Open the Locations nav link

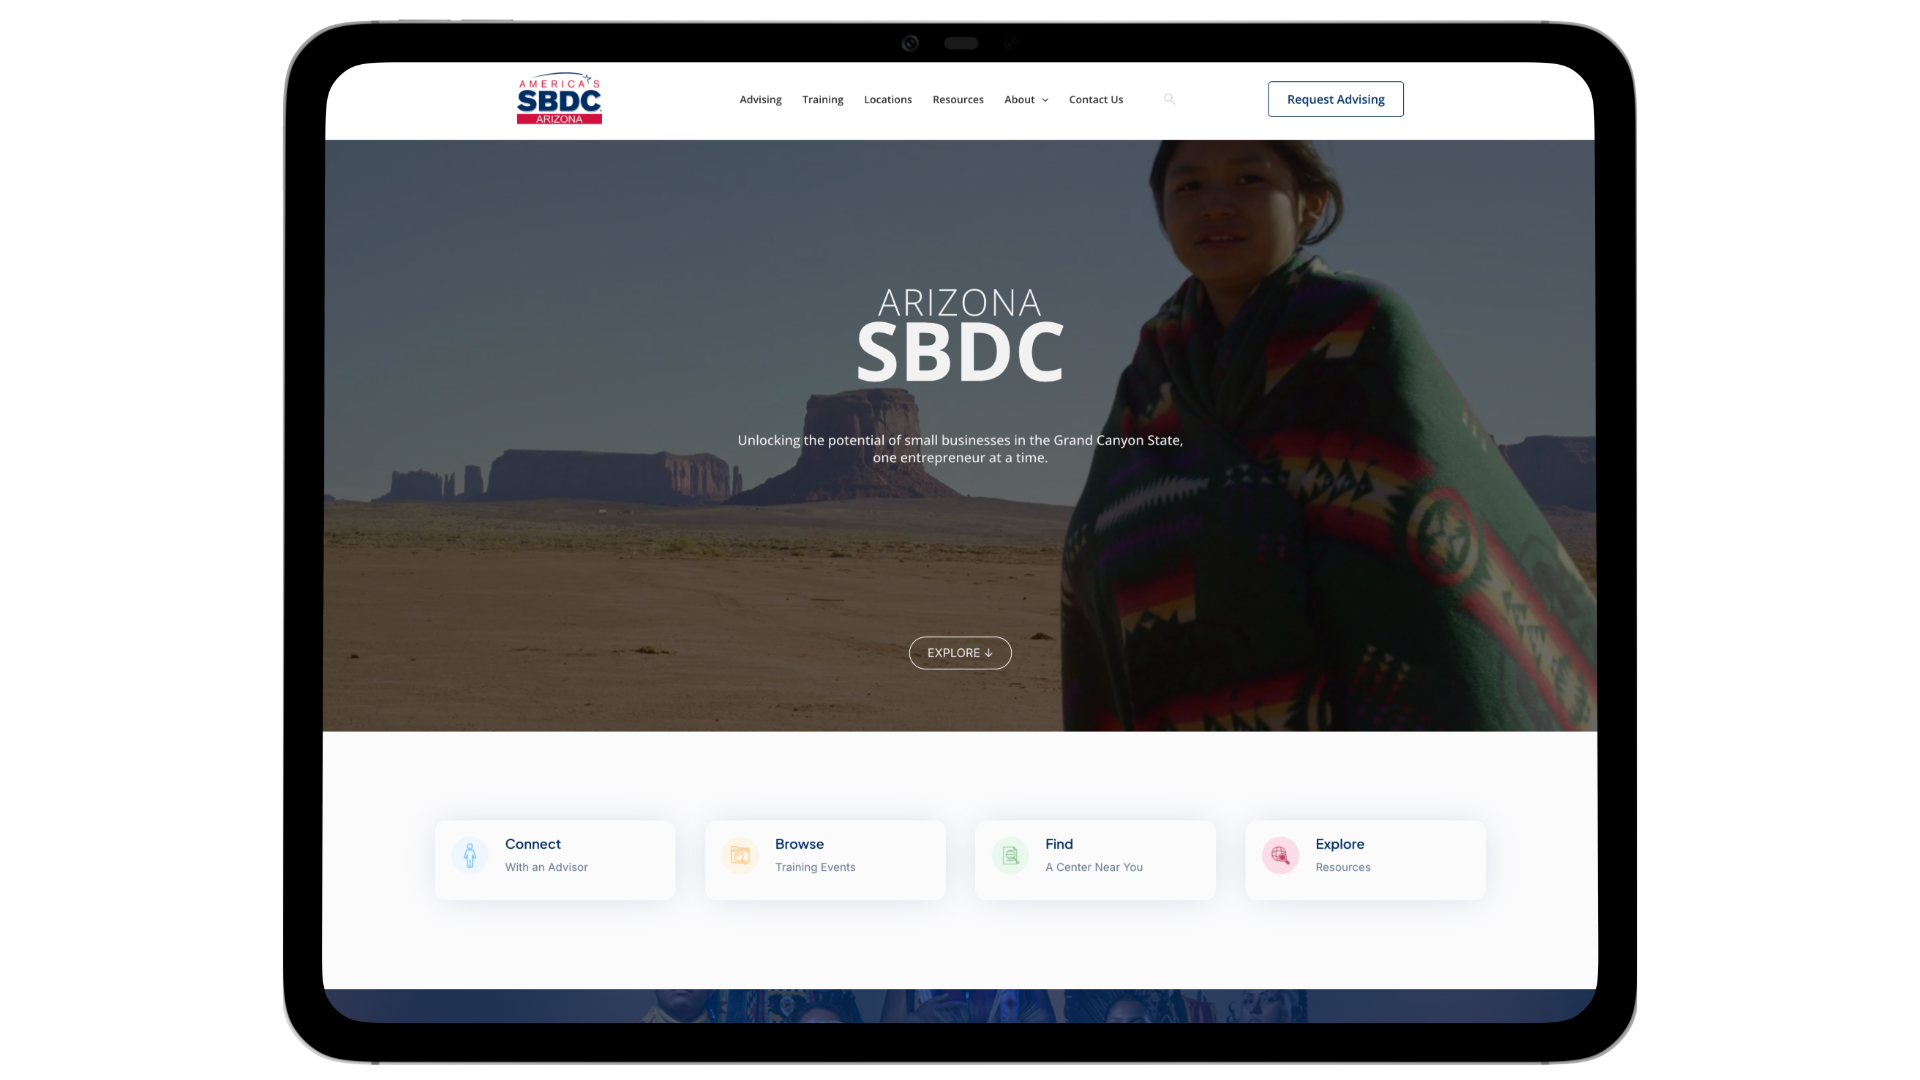click(888, 100)
